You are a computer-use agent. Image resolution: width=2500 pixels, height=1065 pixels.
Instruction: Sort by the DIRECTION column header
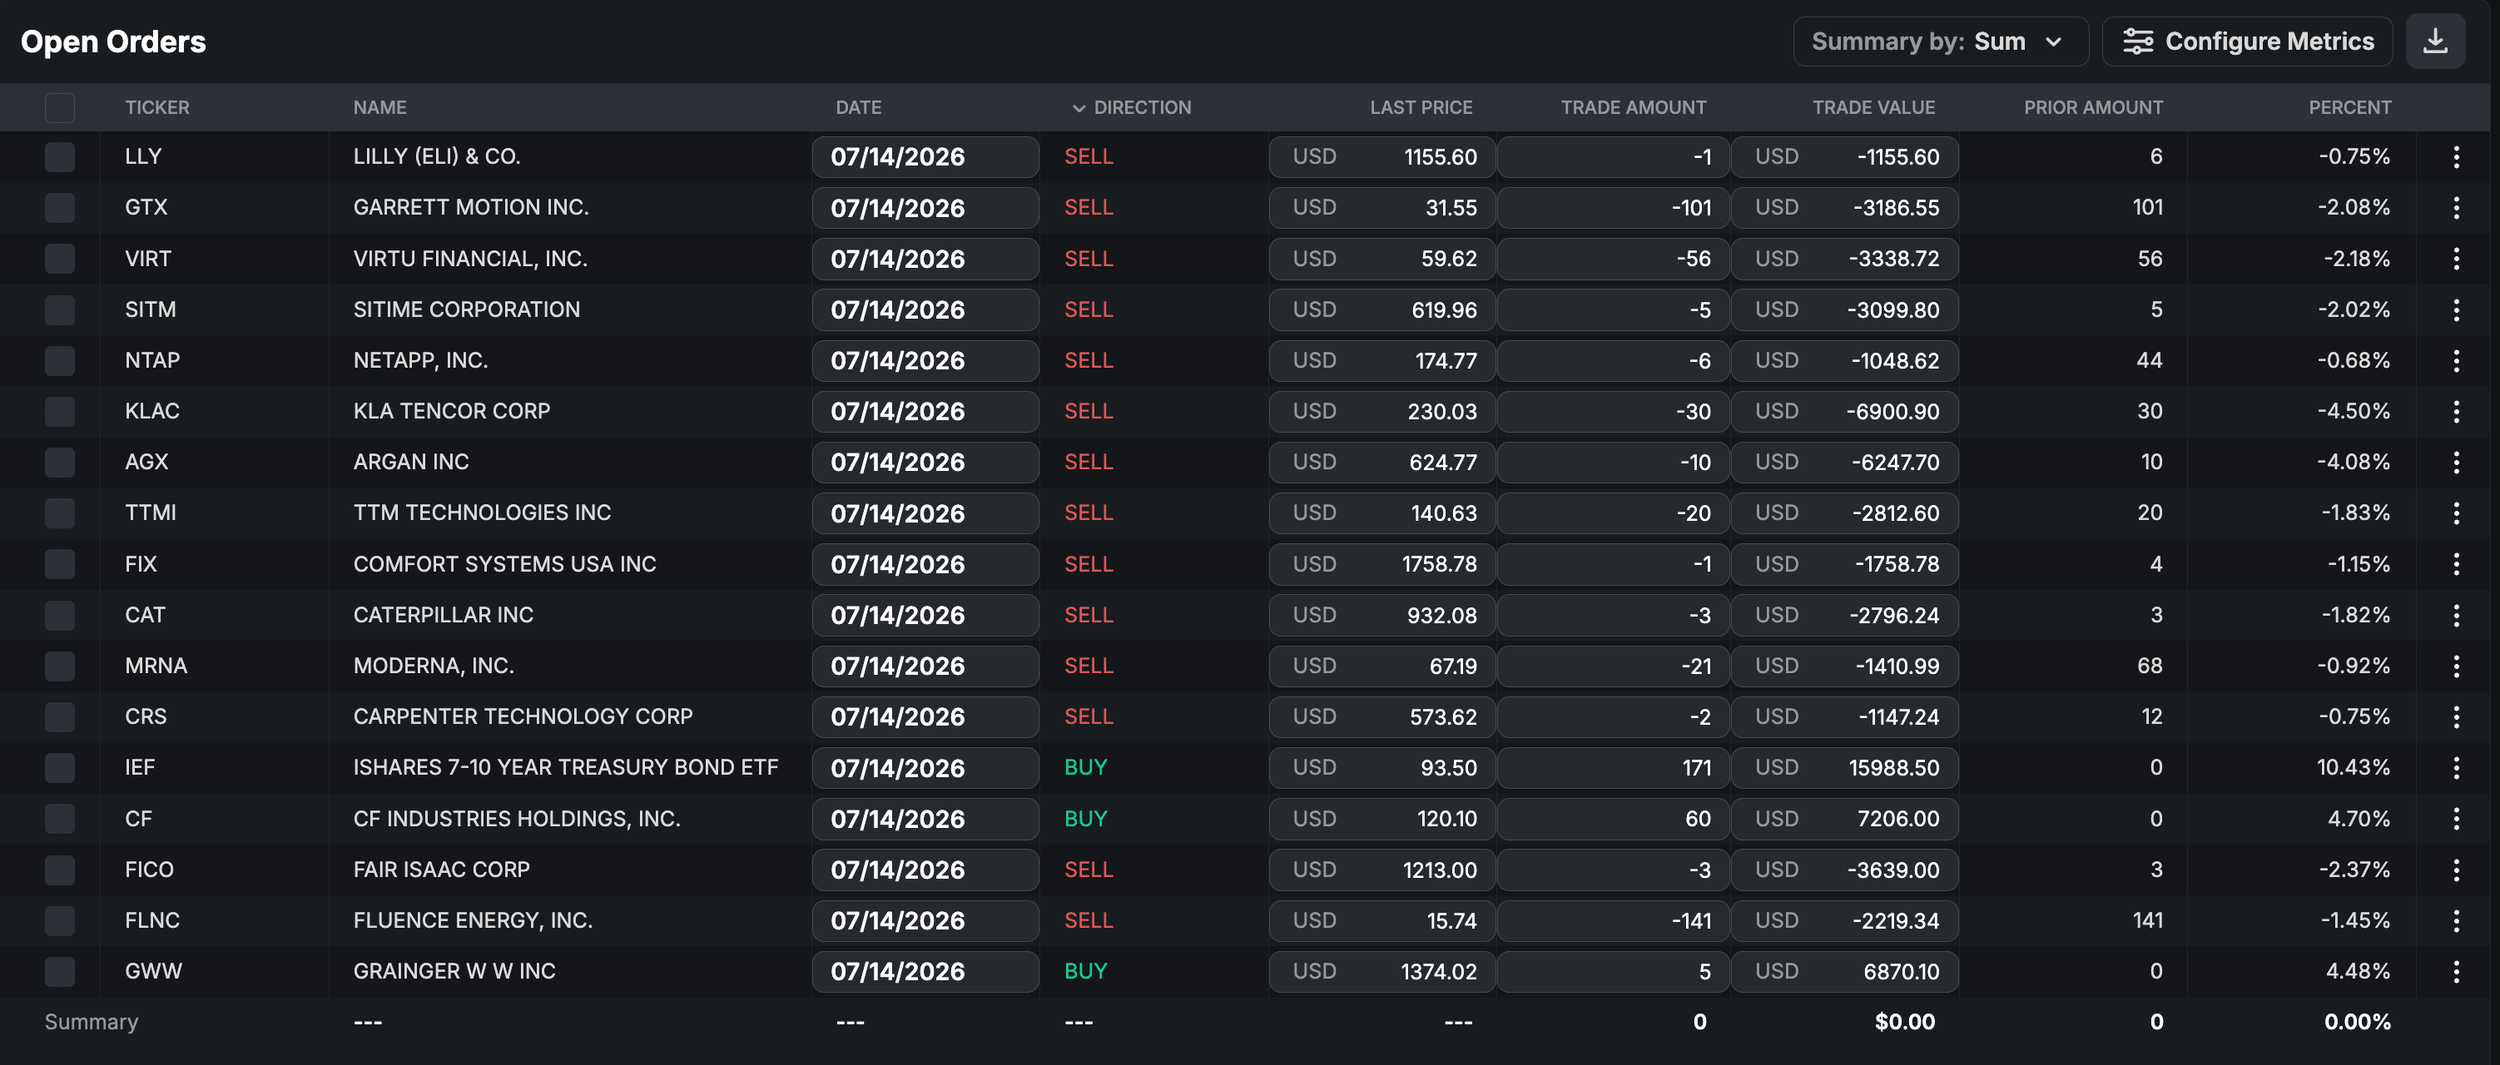click(x=1142, y=107)
